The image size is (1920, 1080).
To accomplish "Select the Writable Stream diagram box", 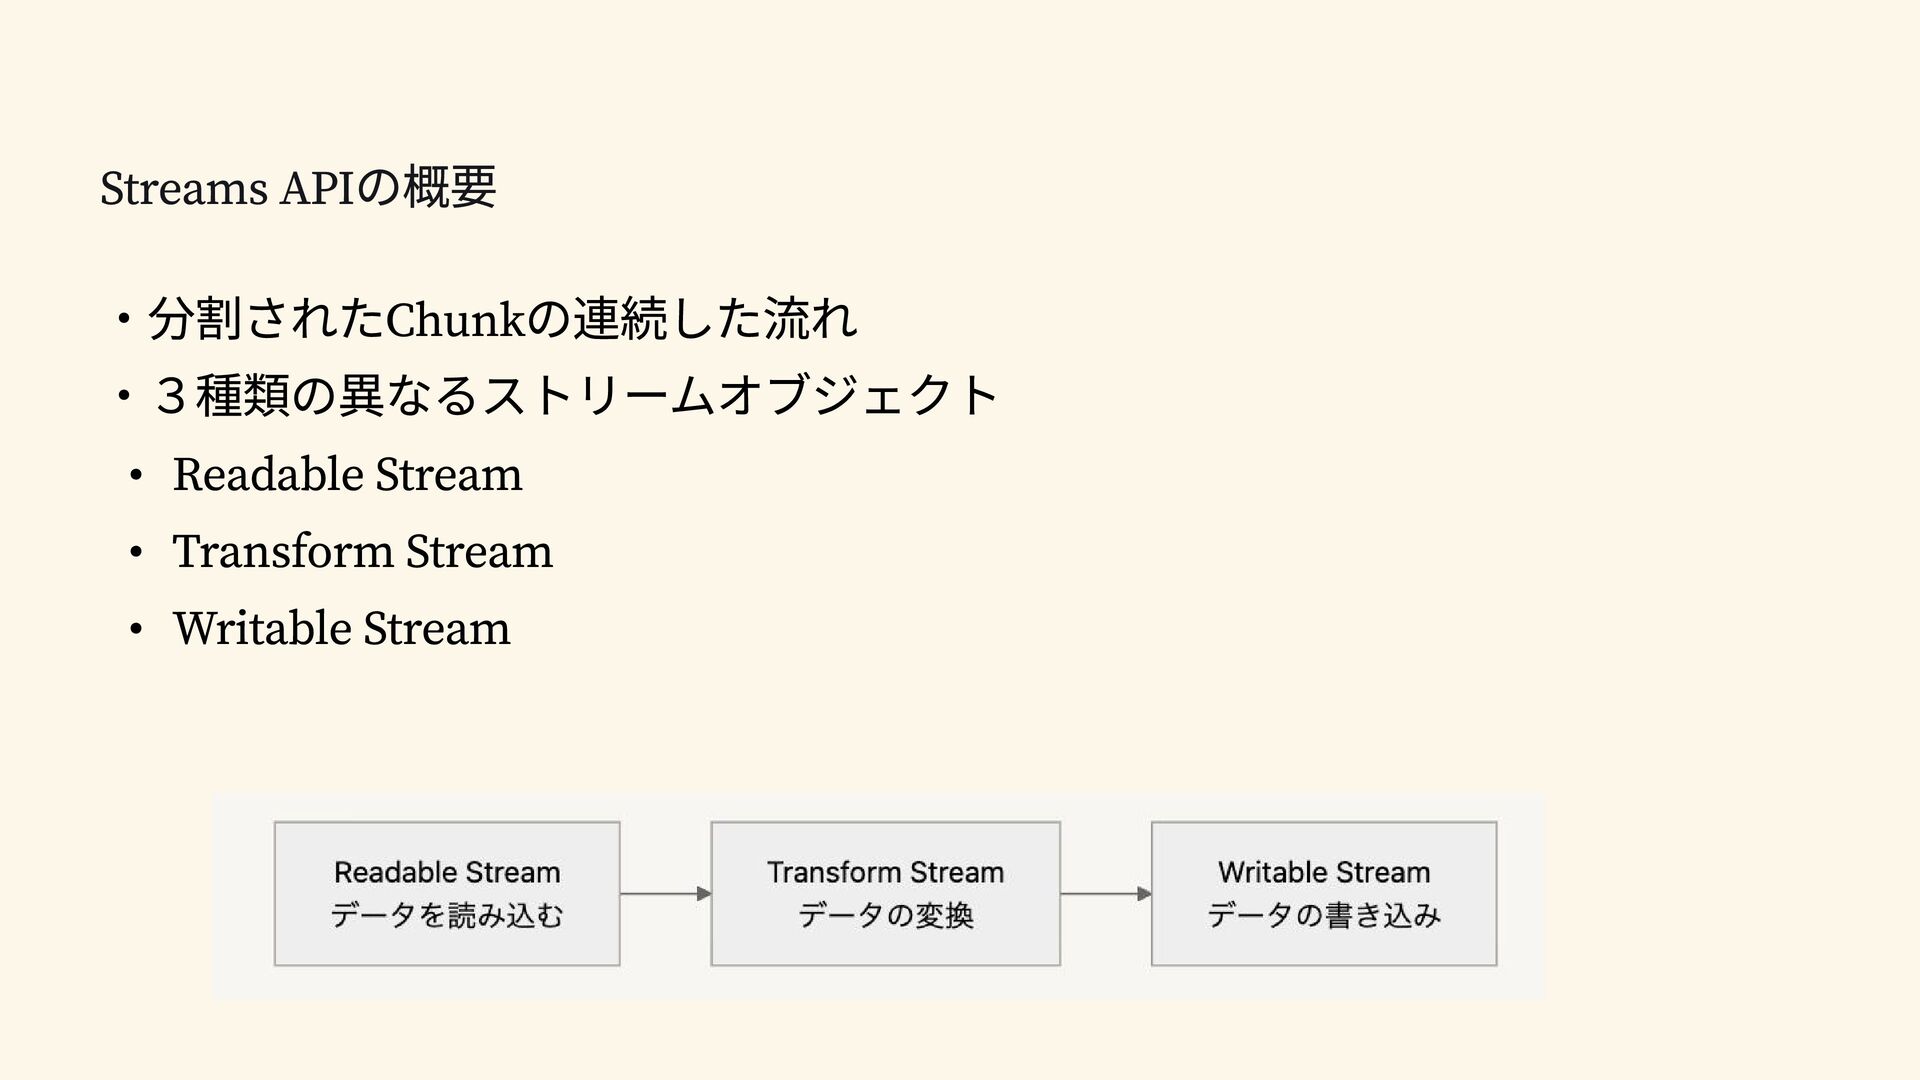I will [1324, 894].
